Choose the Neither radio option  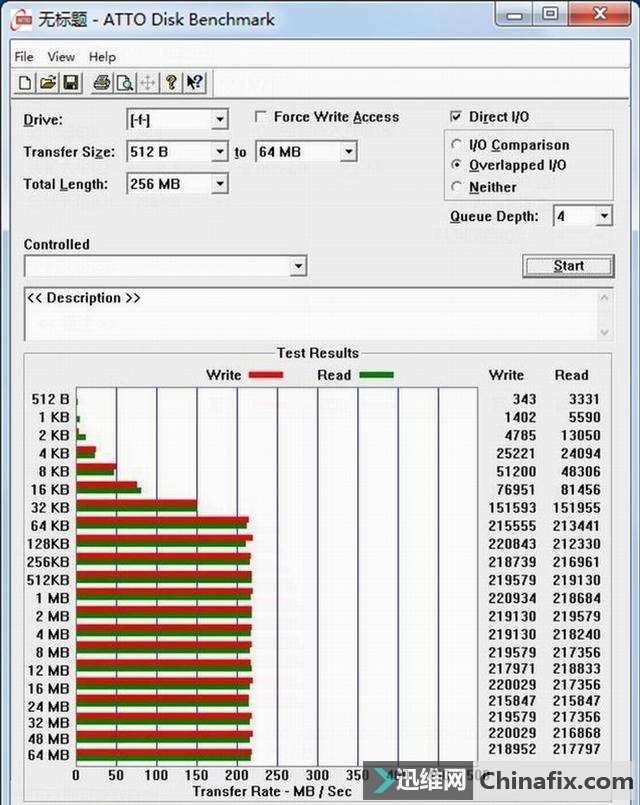click(x=456, y=187)
